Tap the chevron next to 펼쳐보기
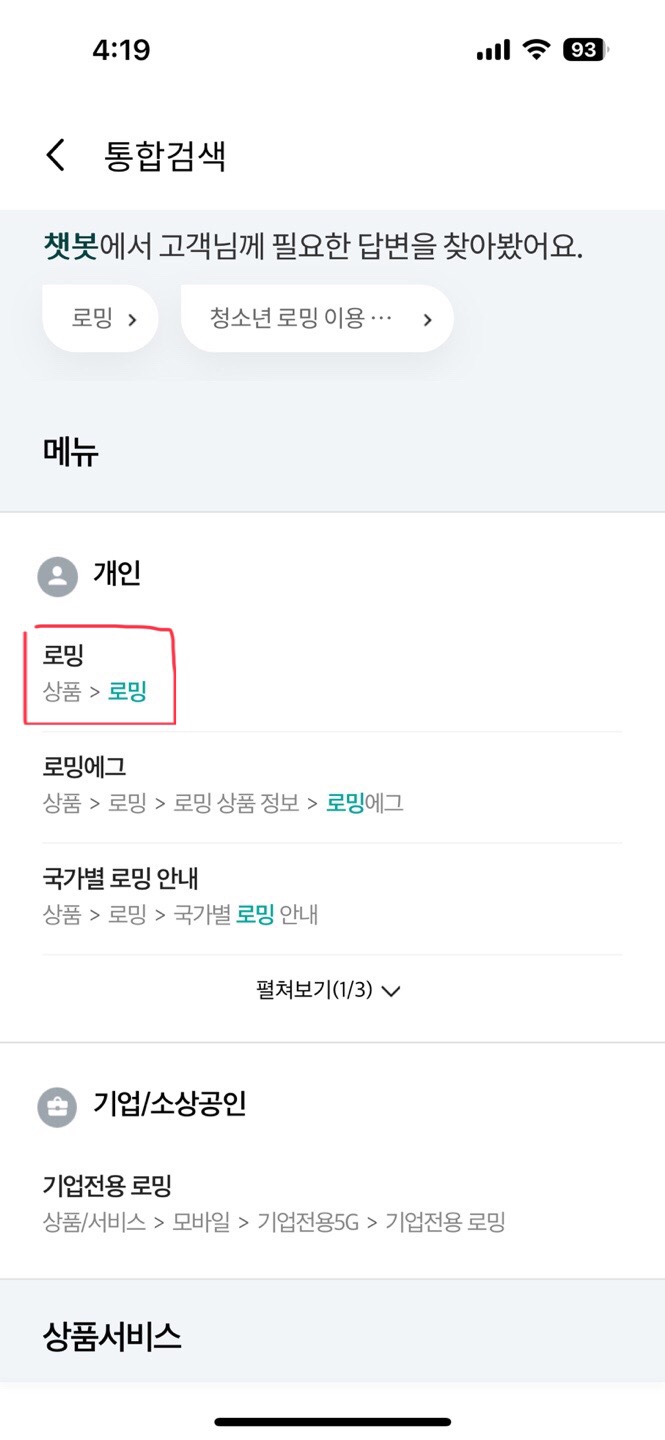The width and height of the screenshot is (665, 1440). click(391, 991)
